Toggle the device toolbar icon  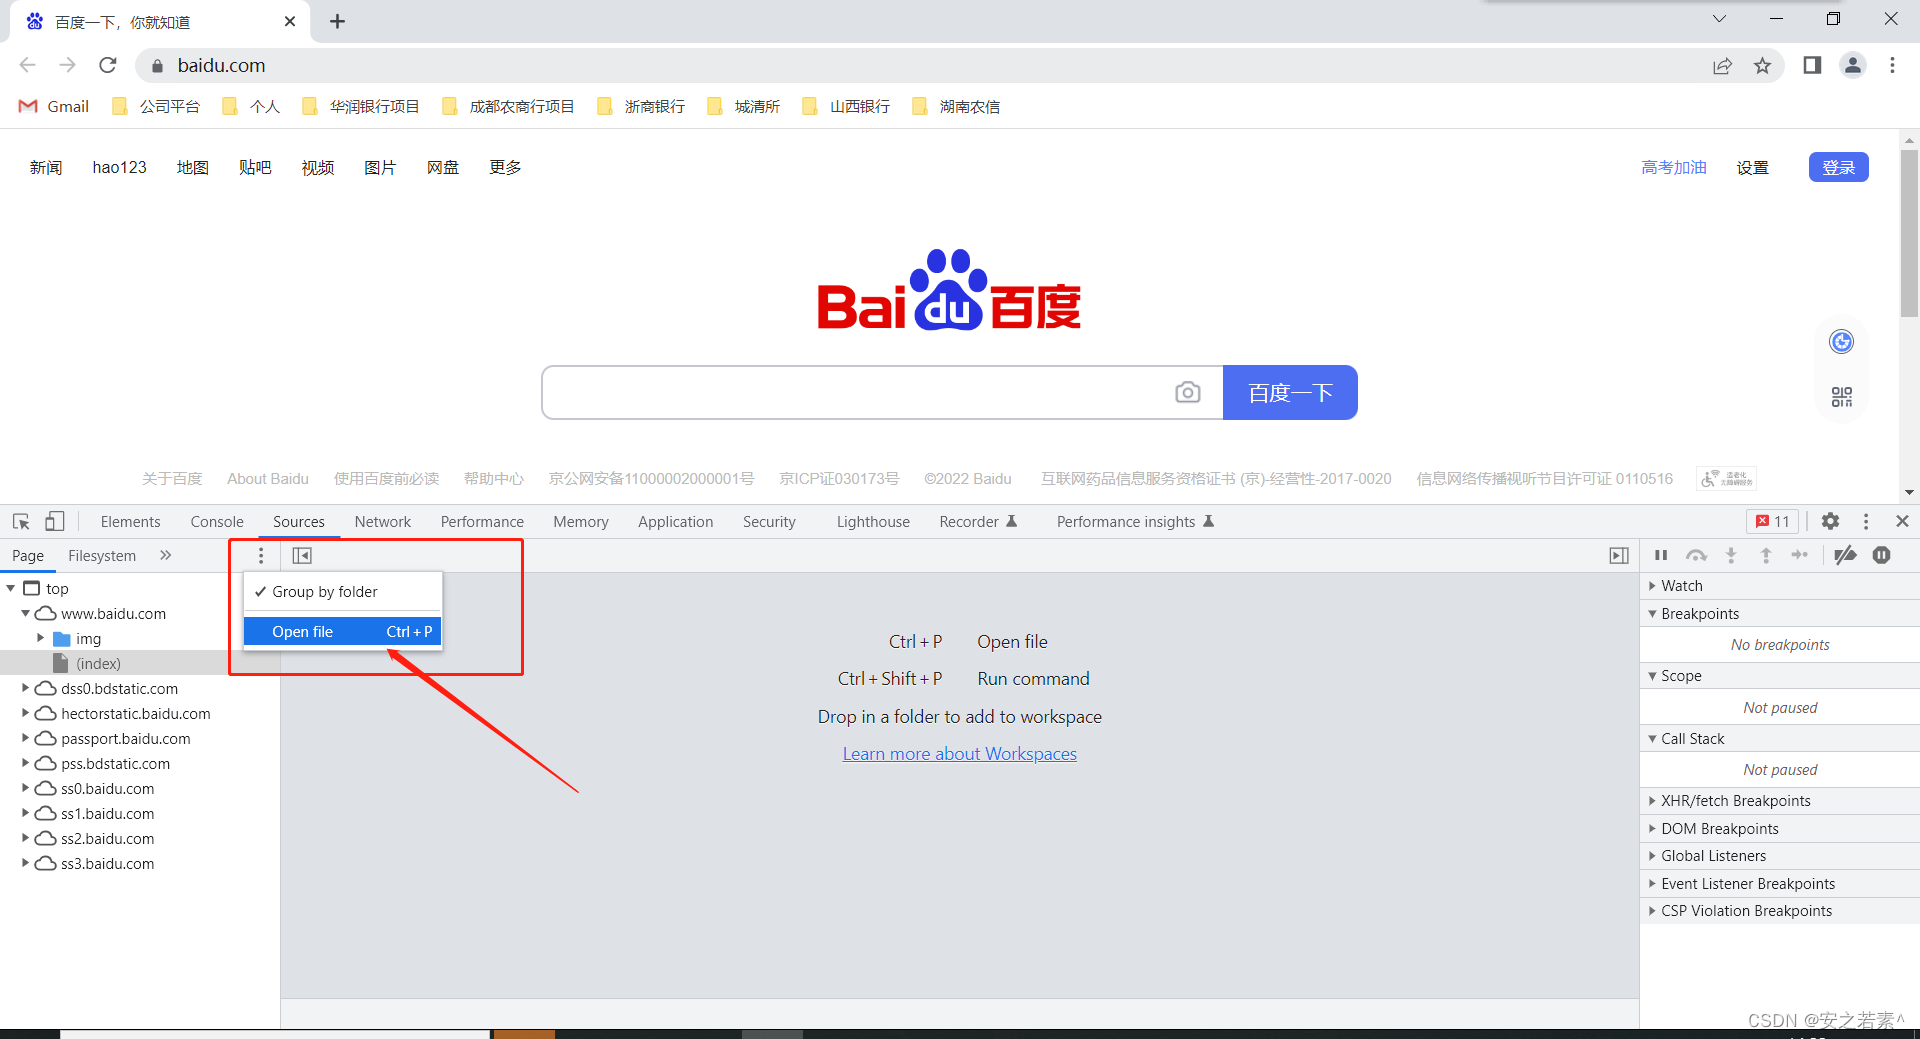[x=55, y=522]
